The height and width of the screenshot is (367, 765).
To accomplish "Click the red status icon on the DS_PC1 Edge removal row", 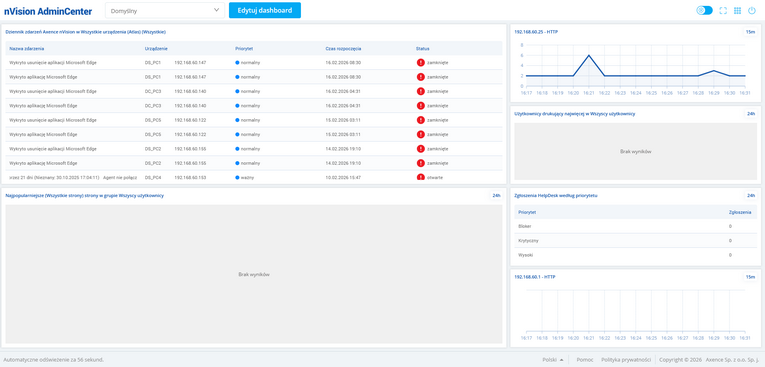I will point(421,62).
